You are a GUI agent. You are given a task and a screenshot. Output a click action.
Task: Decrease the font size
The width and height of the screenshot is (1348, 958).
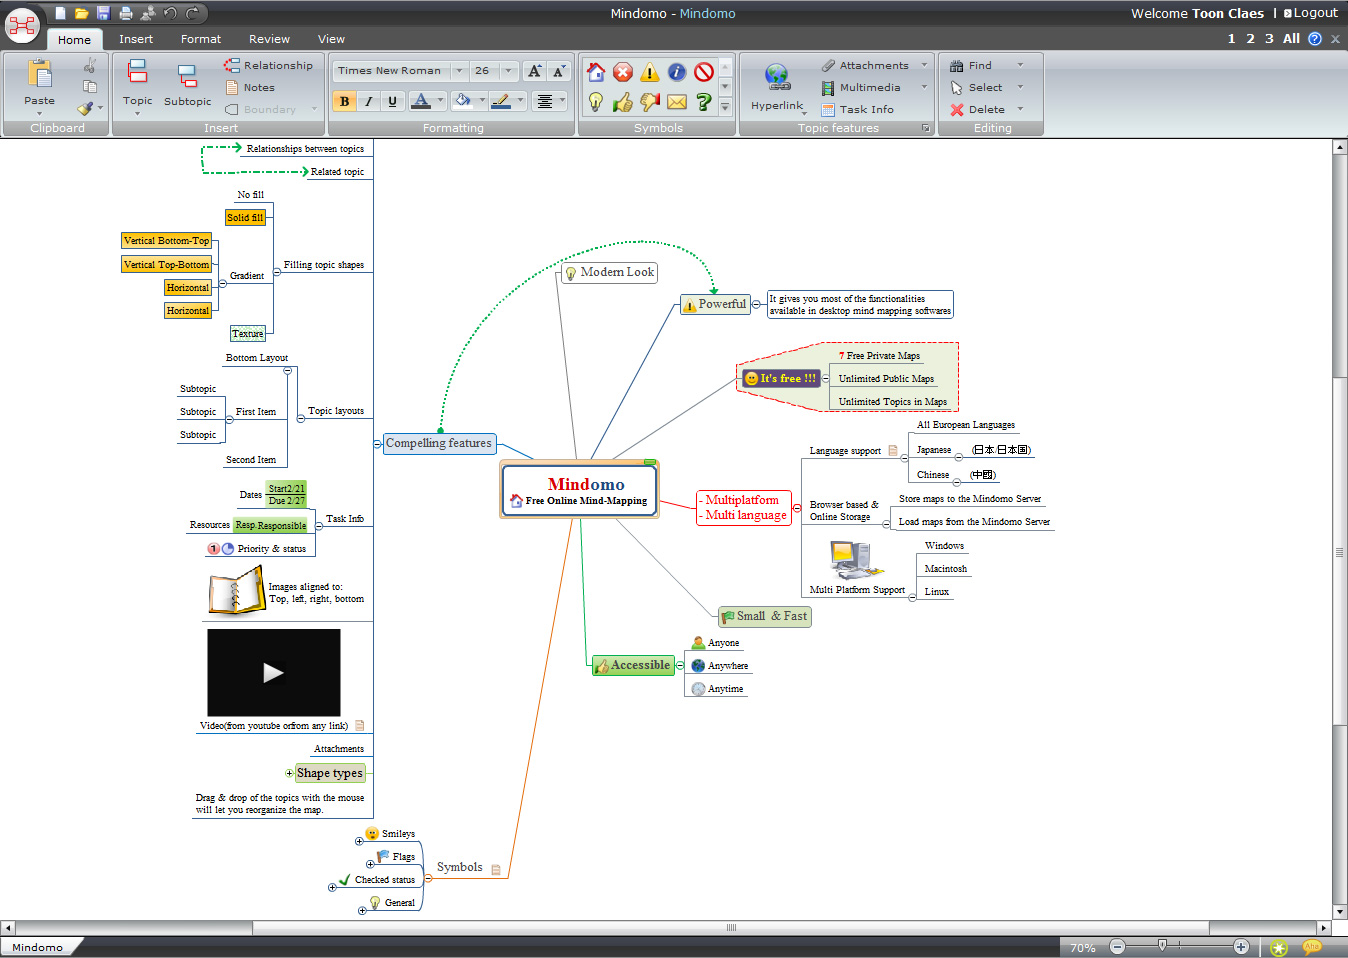click(x=559, y=71)
